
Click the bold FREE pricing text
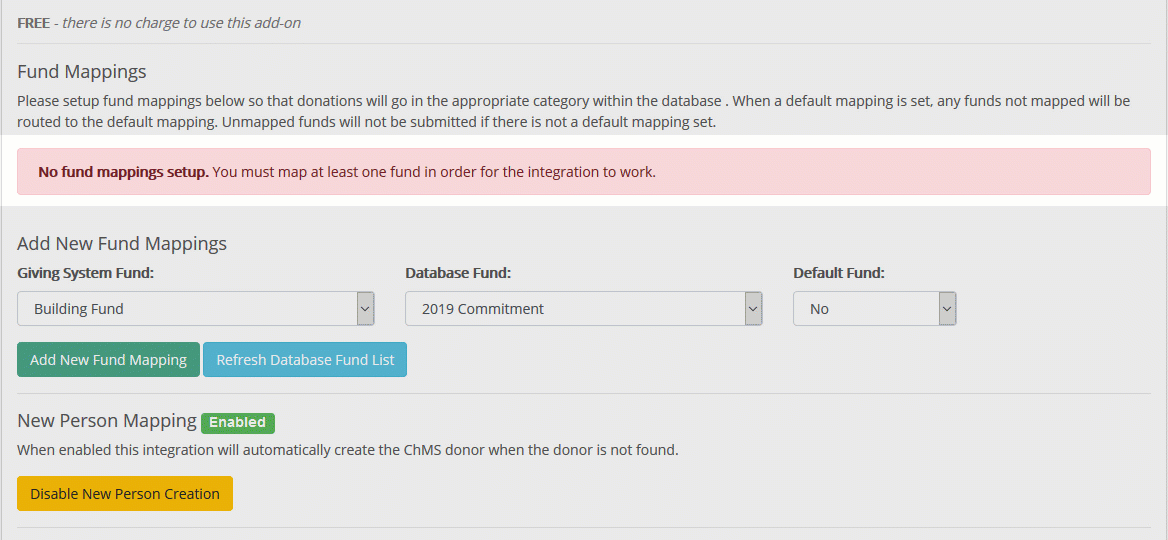(x=33, y=23)
